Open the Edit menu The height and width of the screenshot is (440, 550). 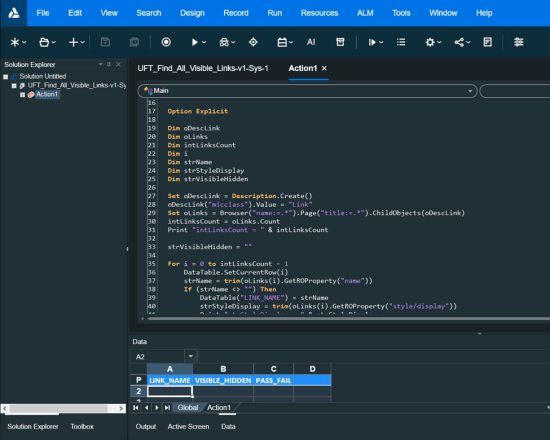click(75, 13)
